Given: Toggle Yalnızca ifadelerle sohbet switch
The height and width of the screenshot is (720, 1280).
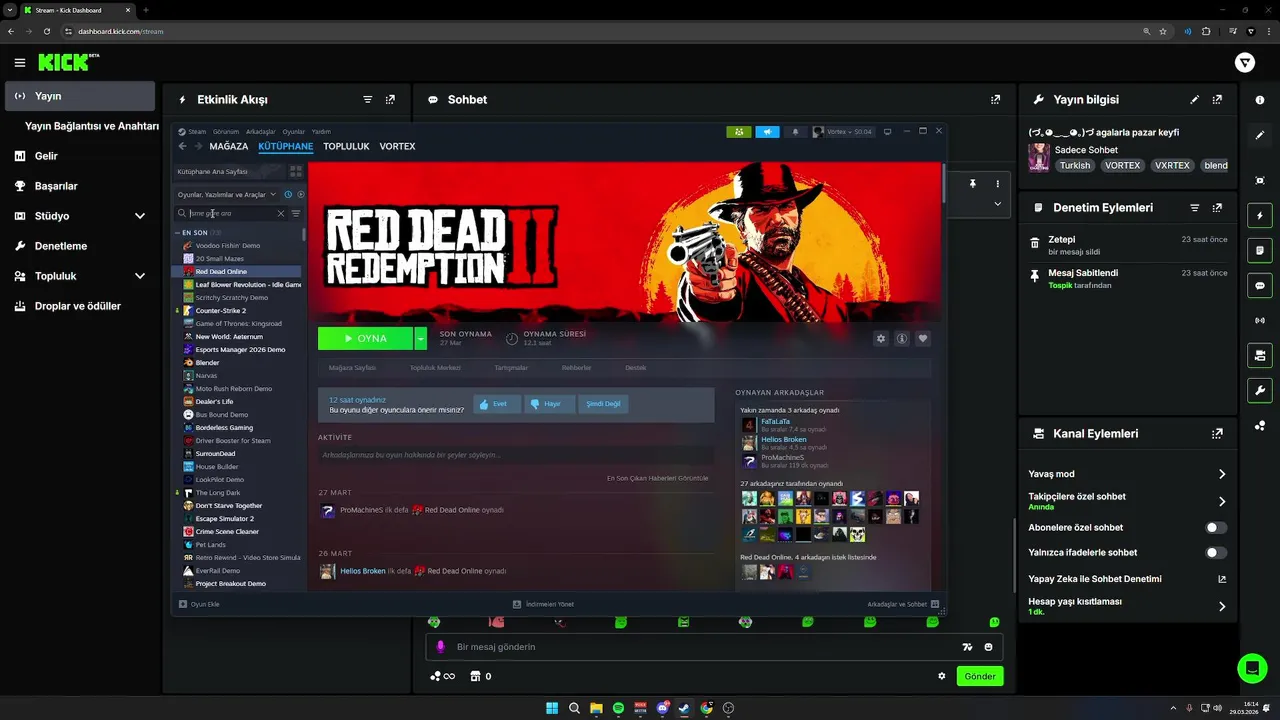Looking at the screenshot, I should coord(1216,553).
